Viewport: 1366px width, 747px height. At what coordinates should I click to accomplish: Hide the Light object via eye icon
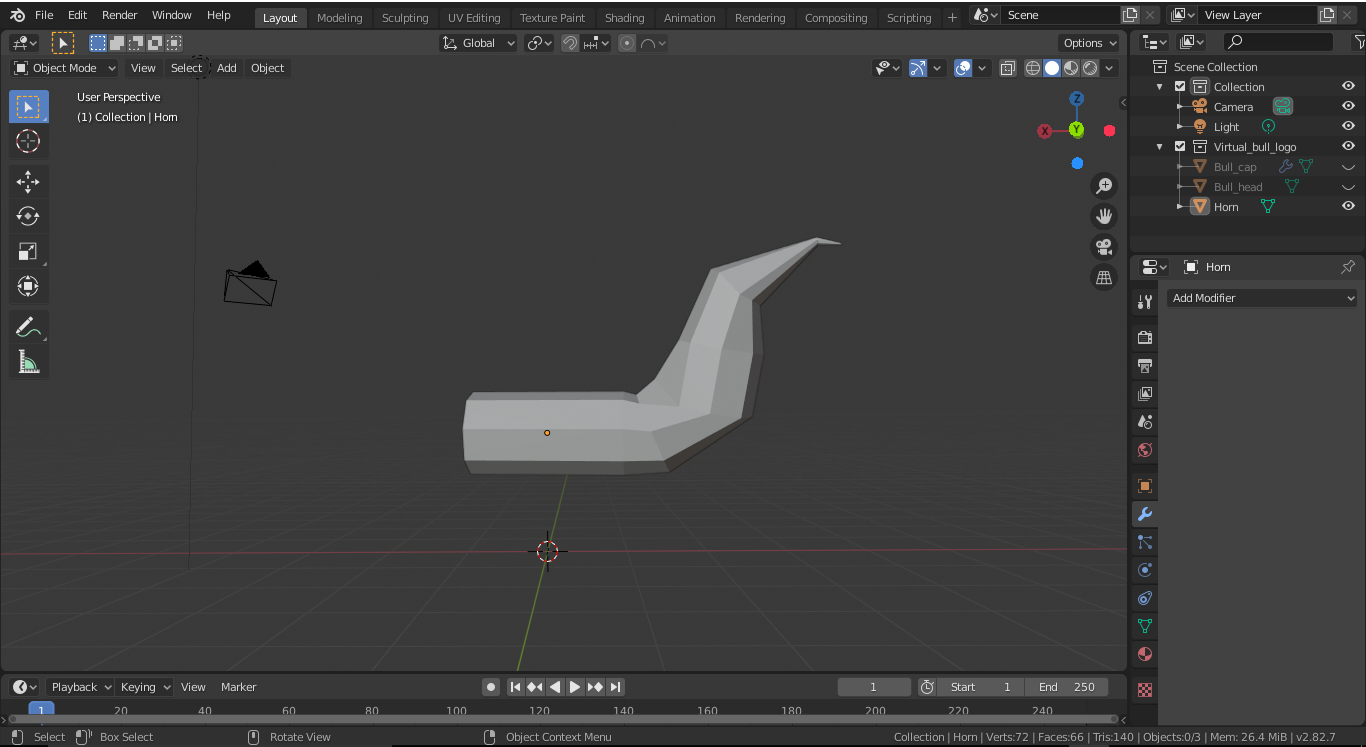1348,127
